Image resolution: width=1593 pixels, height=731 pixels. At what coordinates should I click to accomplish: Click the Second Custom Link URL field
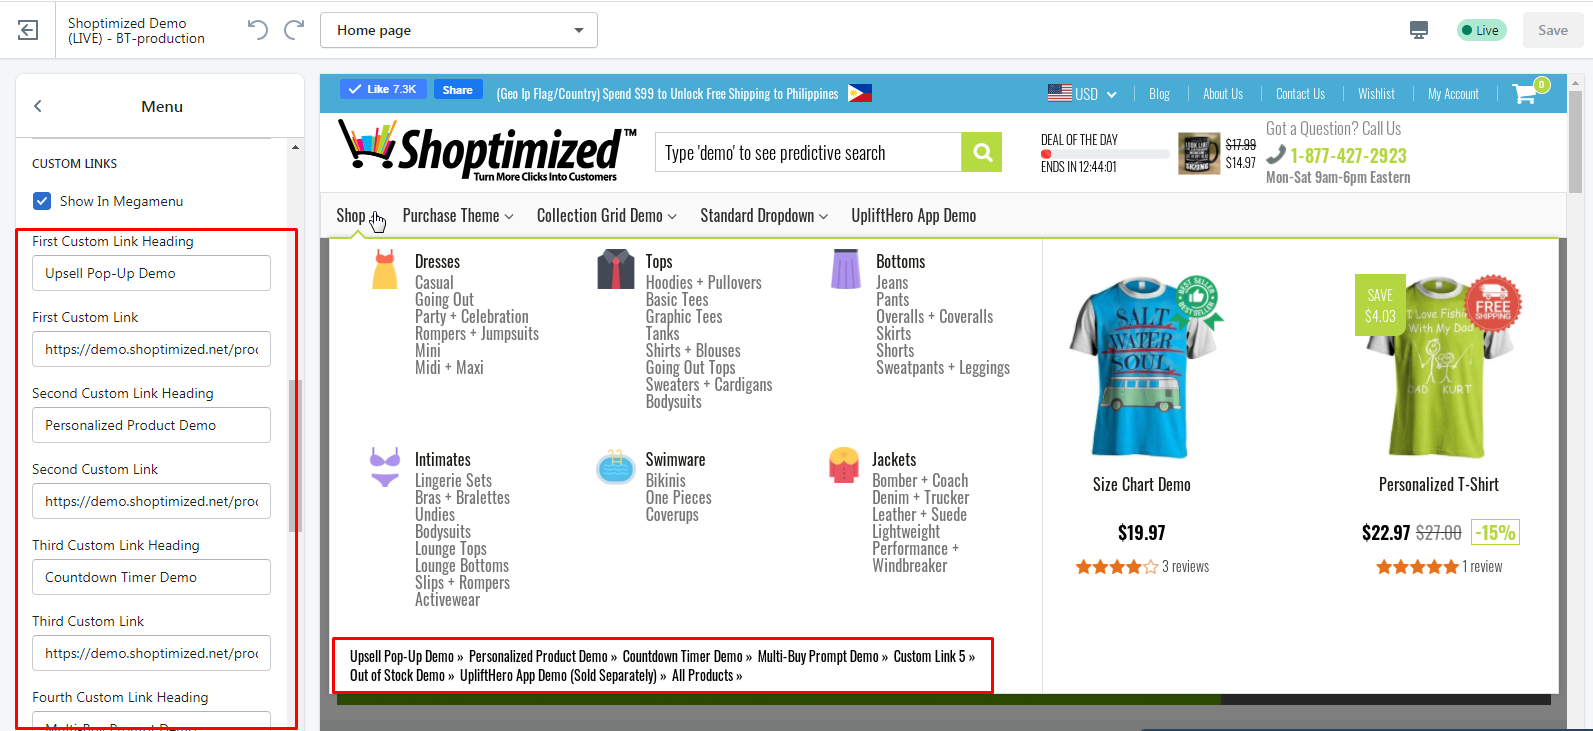point(151,501)
